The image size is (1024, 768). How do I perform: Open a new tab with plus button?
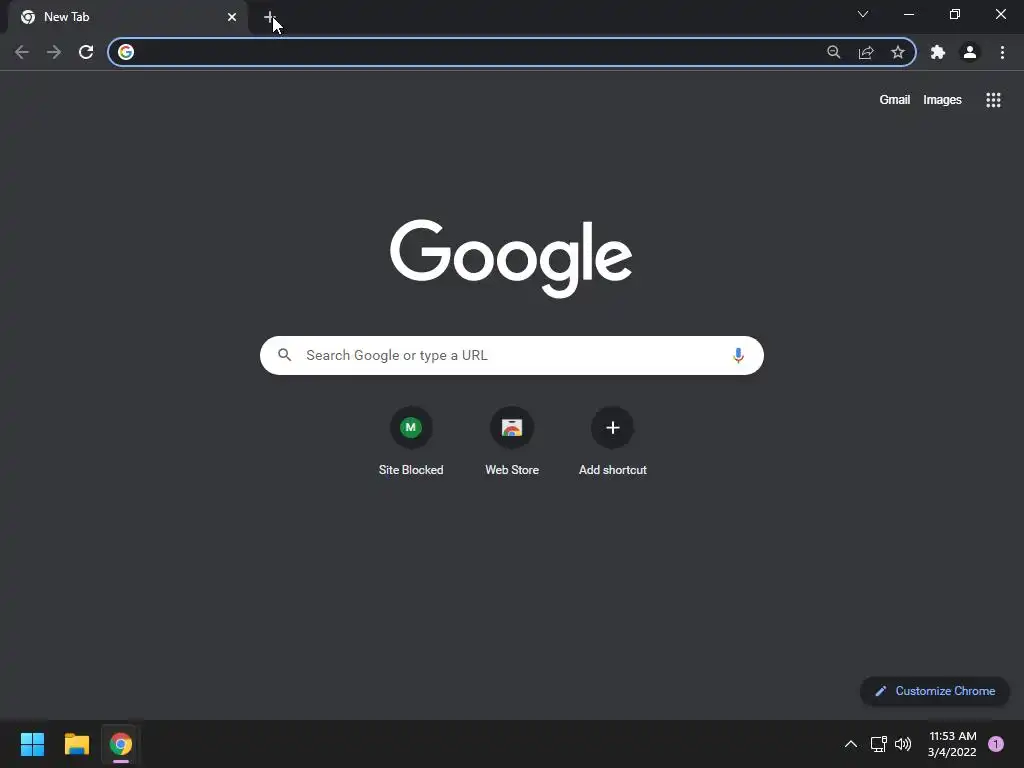coord(270,17)
